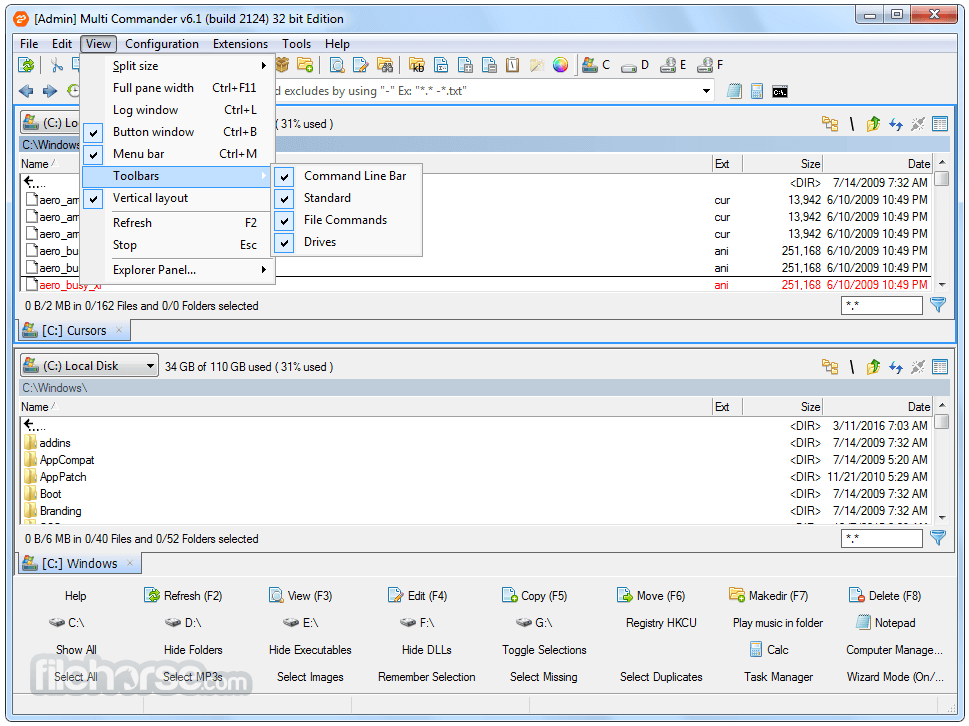Image resolution: width=969 pixels, height=726 pixels.
Task: Toggle the Drives toolbar option
Action: click(x=349, y=242)
